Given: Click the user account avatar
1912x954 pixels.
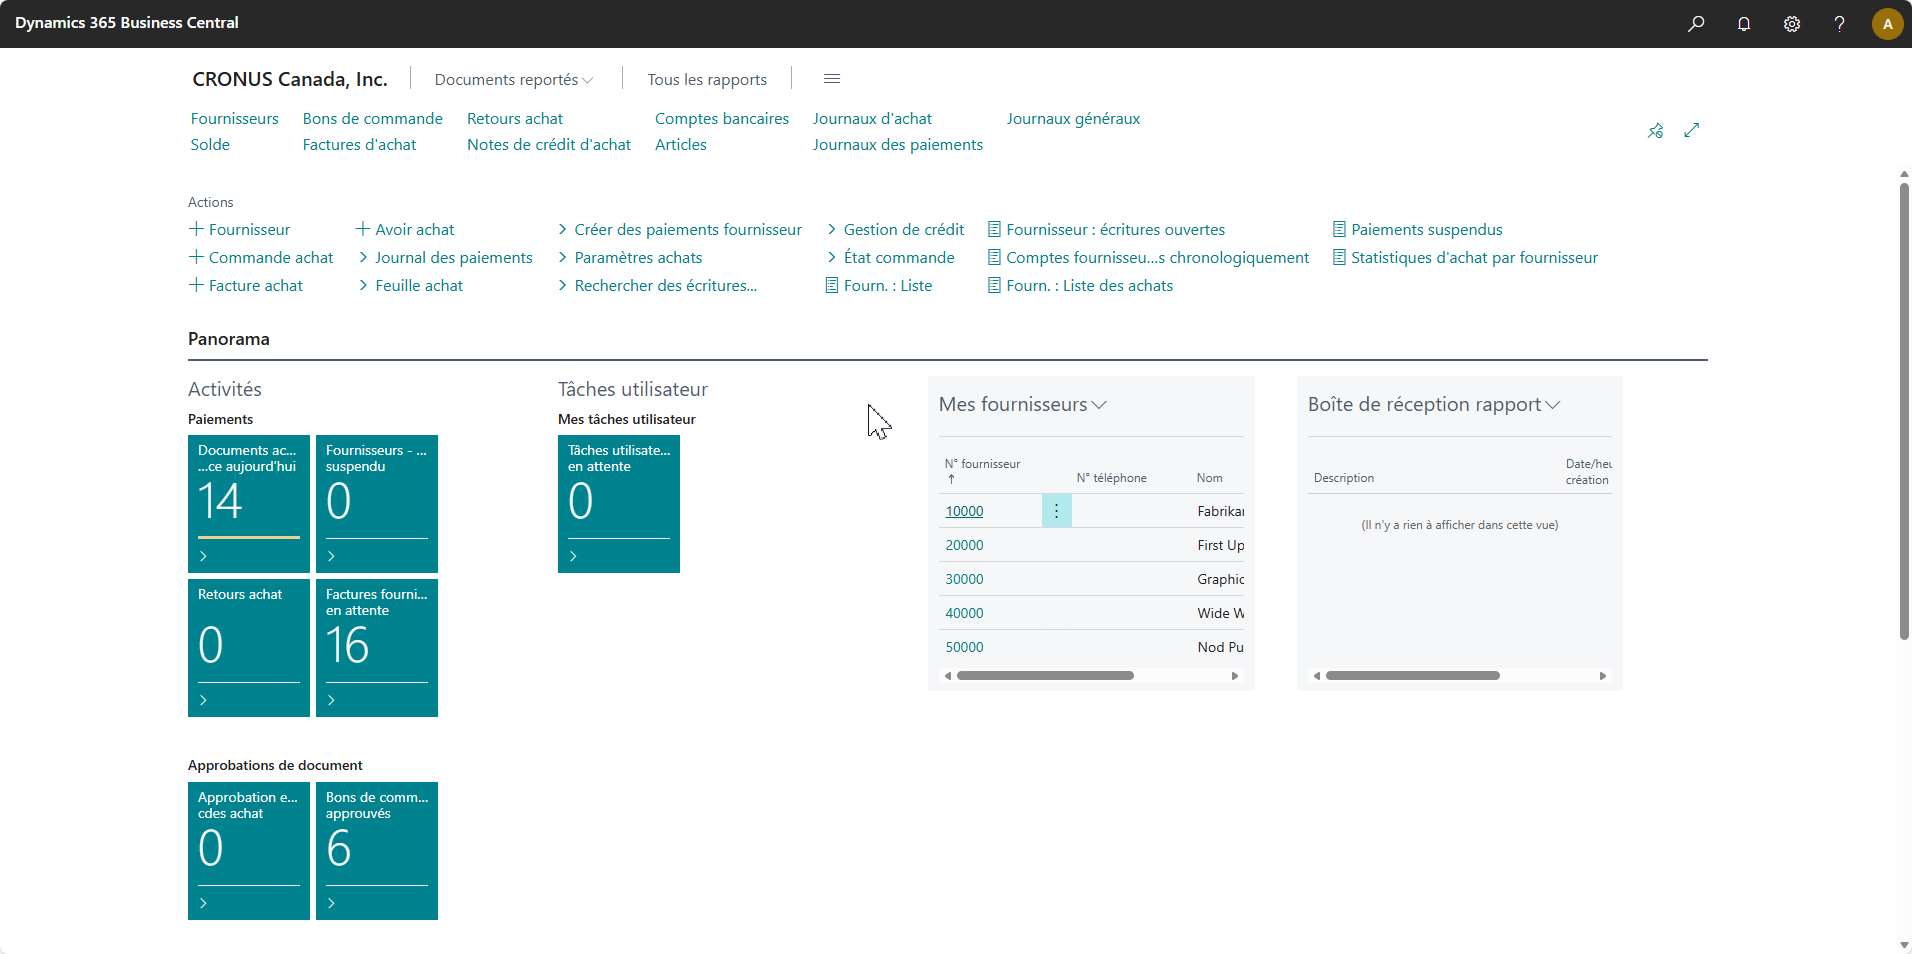Looking at the screenshot, I should tap(1887, 24).
